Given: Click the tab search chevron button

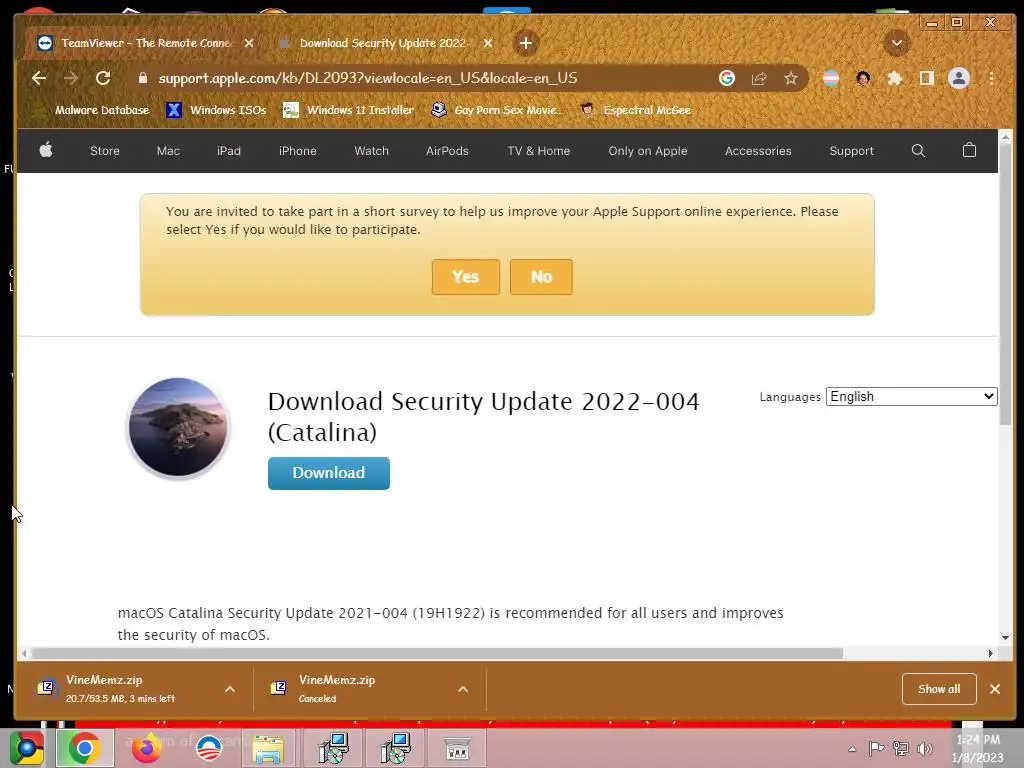Looking at the screenshot, I should tap(897, 43).
